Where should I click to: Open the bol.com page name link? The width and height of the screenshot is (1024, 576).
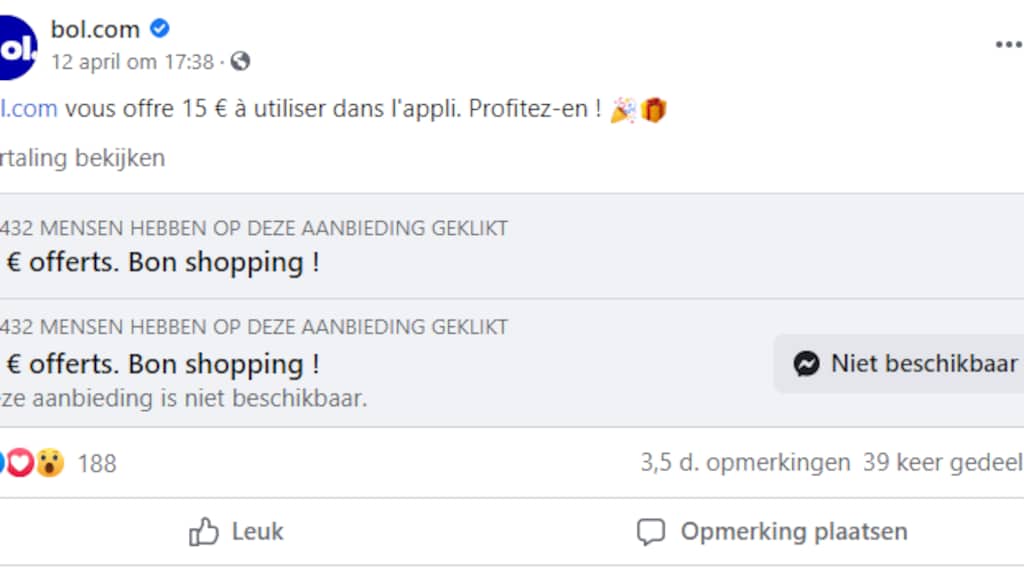(95, 29)
